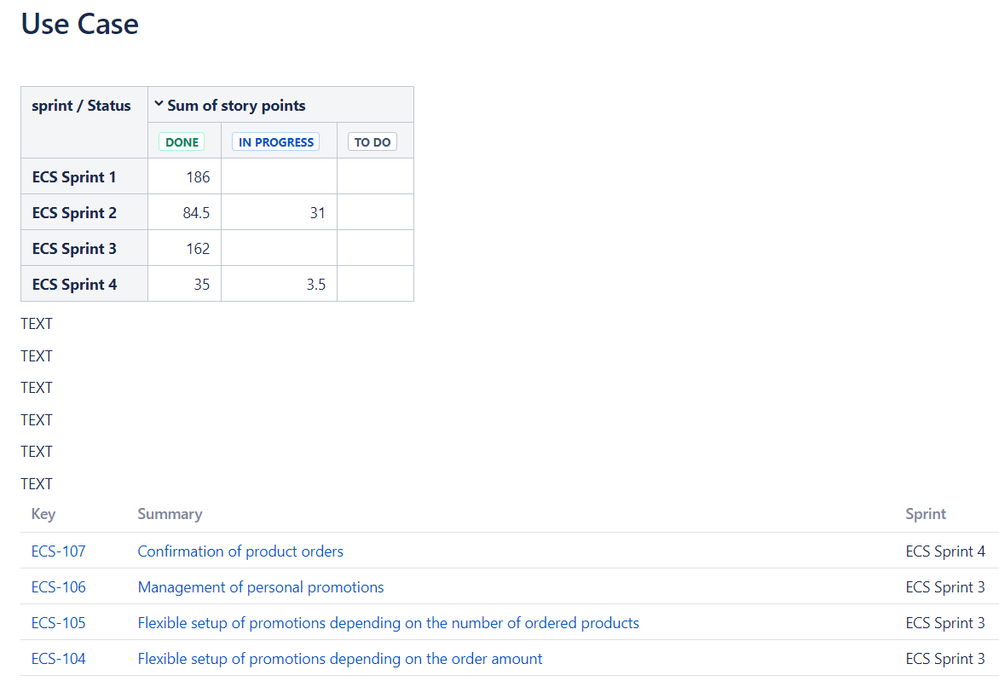
Task: Click ECS Sprint 4 in-progress value 3.5
Action: (316, 285)
